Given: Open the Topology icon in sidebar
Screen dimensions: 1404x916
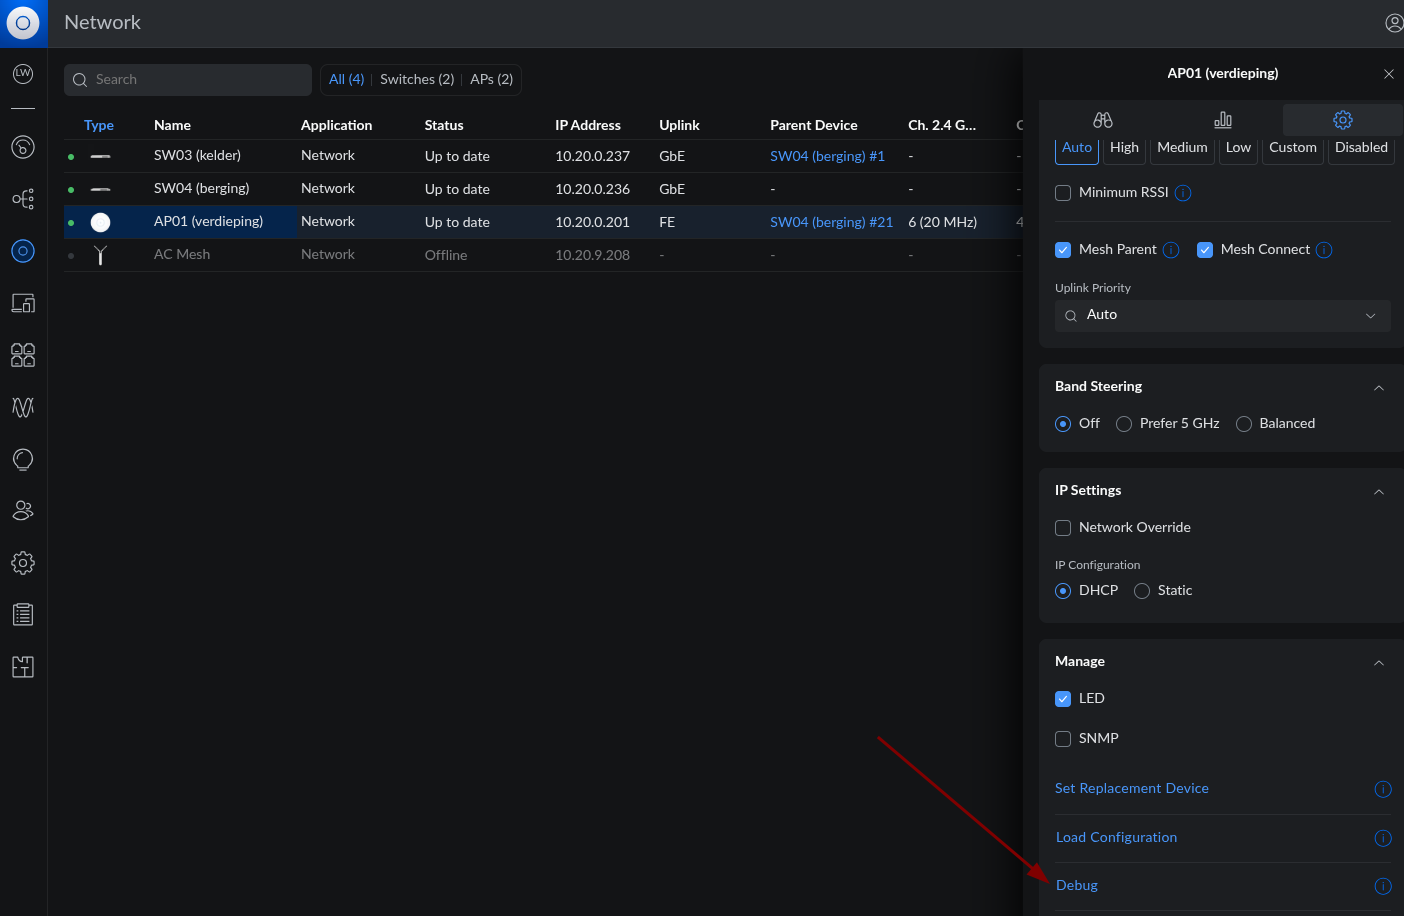Looking at the screenshot, I should click(x=23, y=199).
